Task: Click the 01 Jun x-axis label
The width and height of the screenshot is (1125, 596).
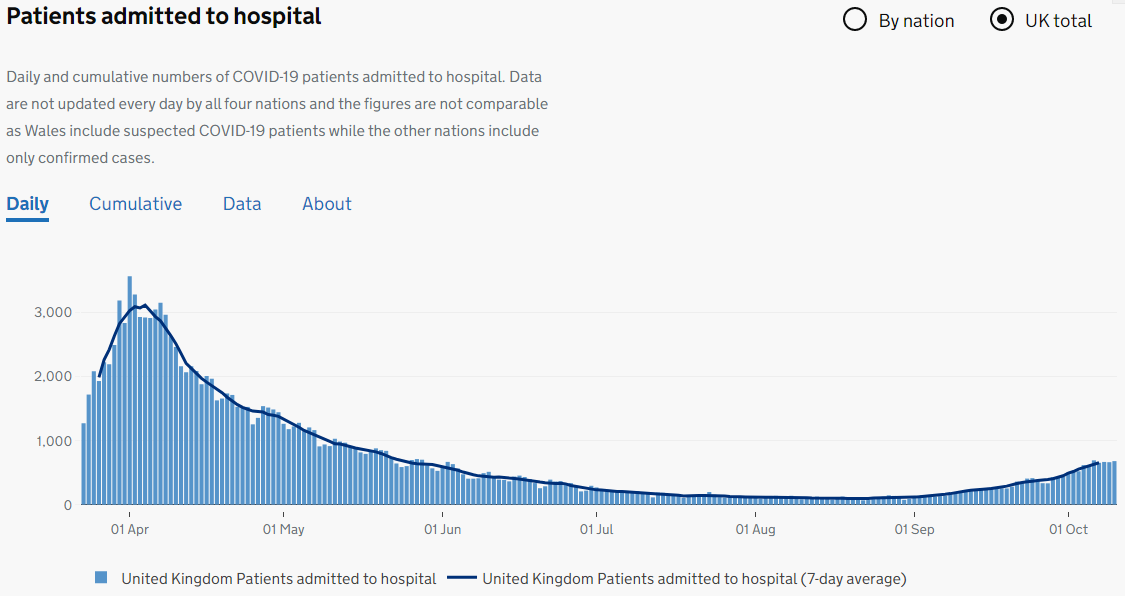Action: 442,529
